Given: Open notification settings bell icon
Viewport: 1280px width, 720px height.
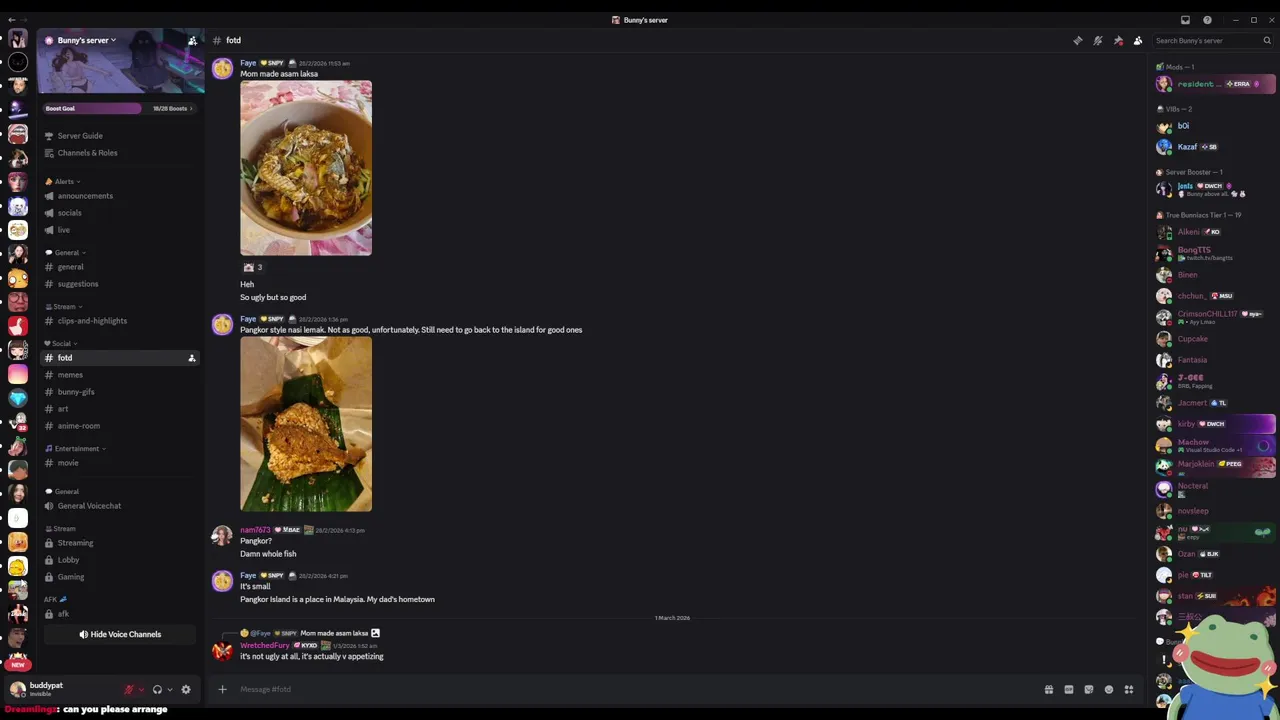Looking at the screenshot, I should click(1097, 41).
